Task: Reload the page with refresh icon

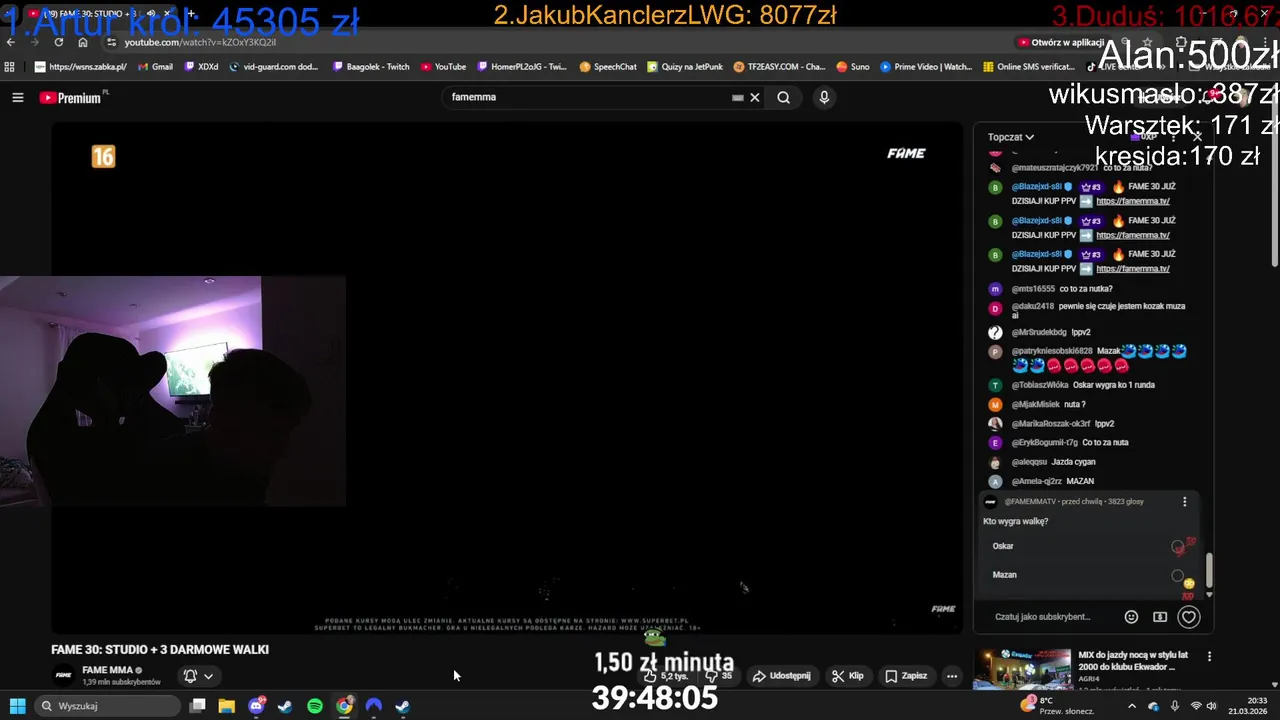Action: coord(59,42)
